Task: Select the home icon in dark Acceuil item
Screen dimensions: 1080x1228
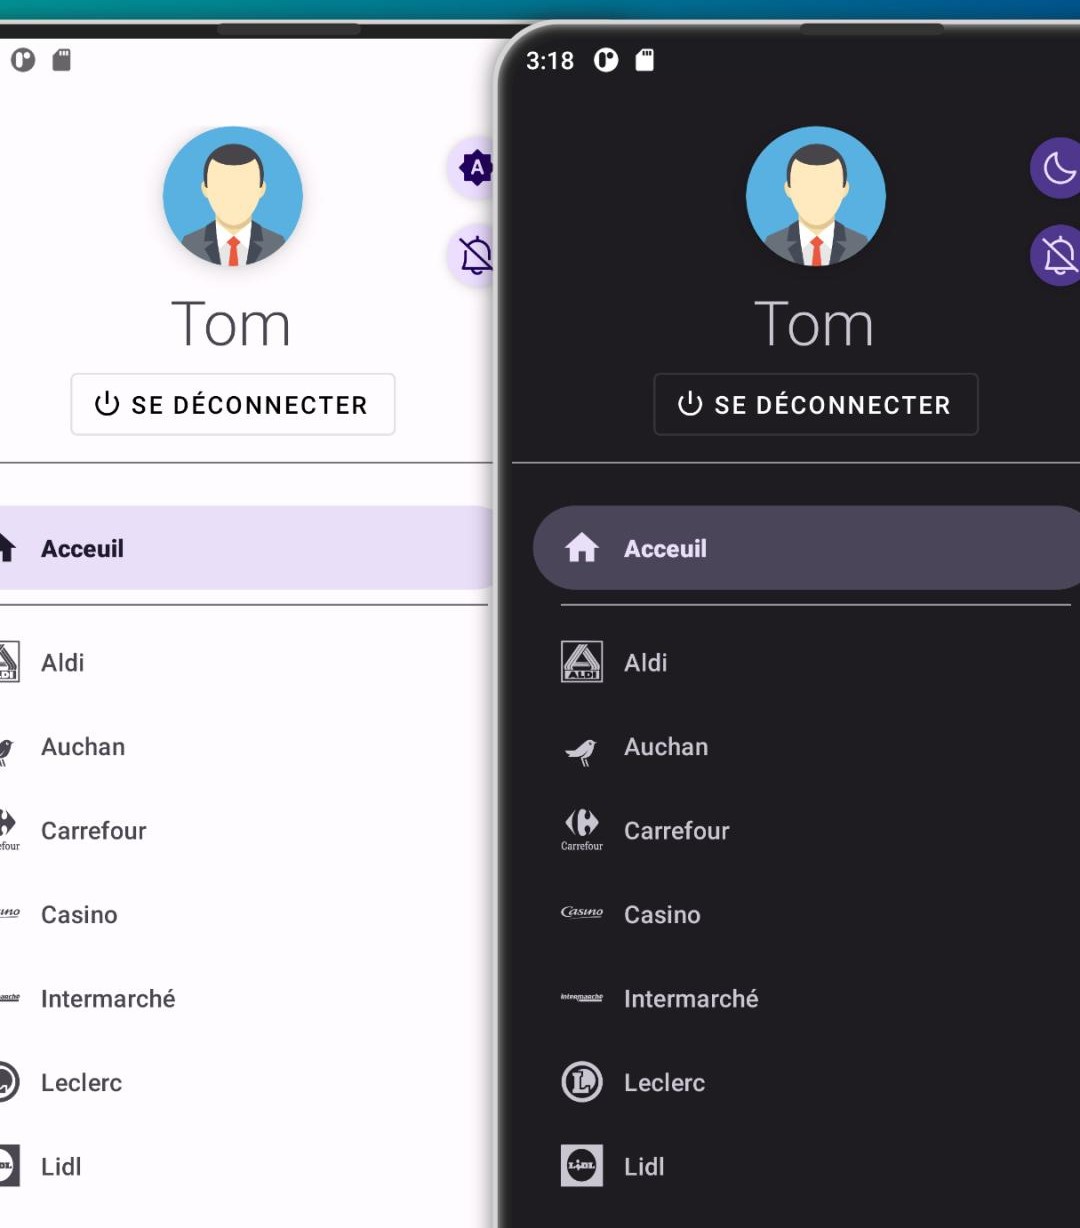Action: [x=582, y=548]
